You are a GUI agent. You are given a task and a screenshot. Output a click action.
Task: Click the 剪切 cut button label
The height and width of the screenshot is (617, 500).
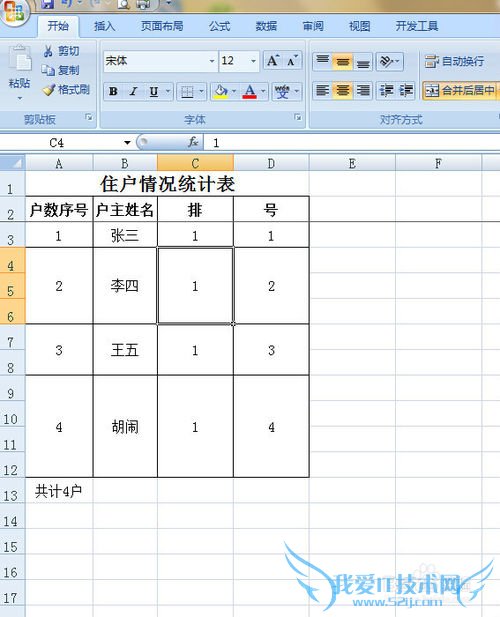[x=68, y=51]
